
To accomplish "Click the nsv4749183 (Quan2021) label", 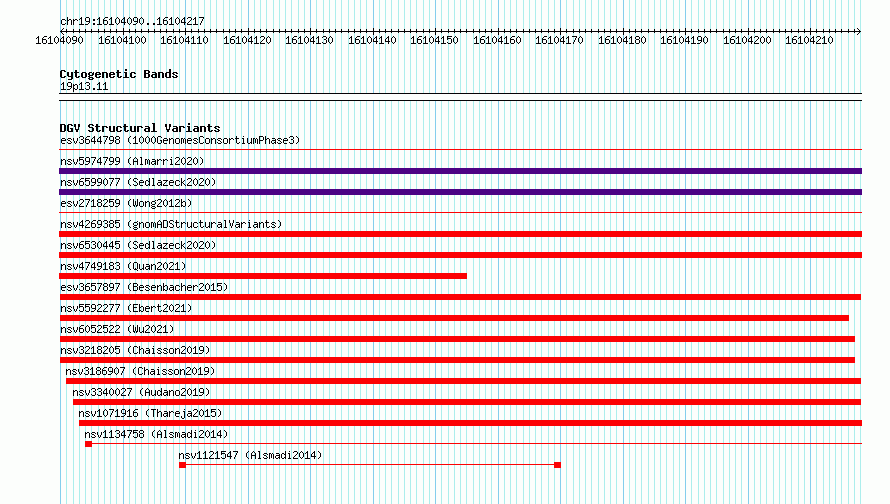I will point(123,266).
